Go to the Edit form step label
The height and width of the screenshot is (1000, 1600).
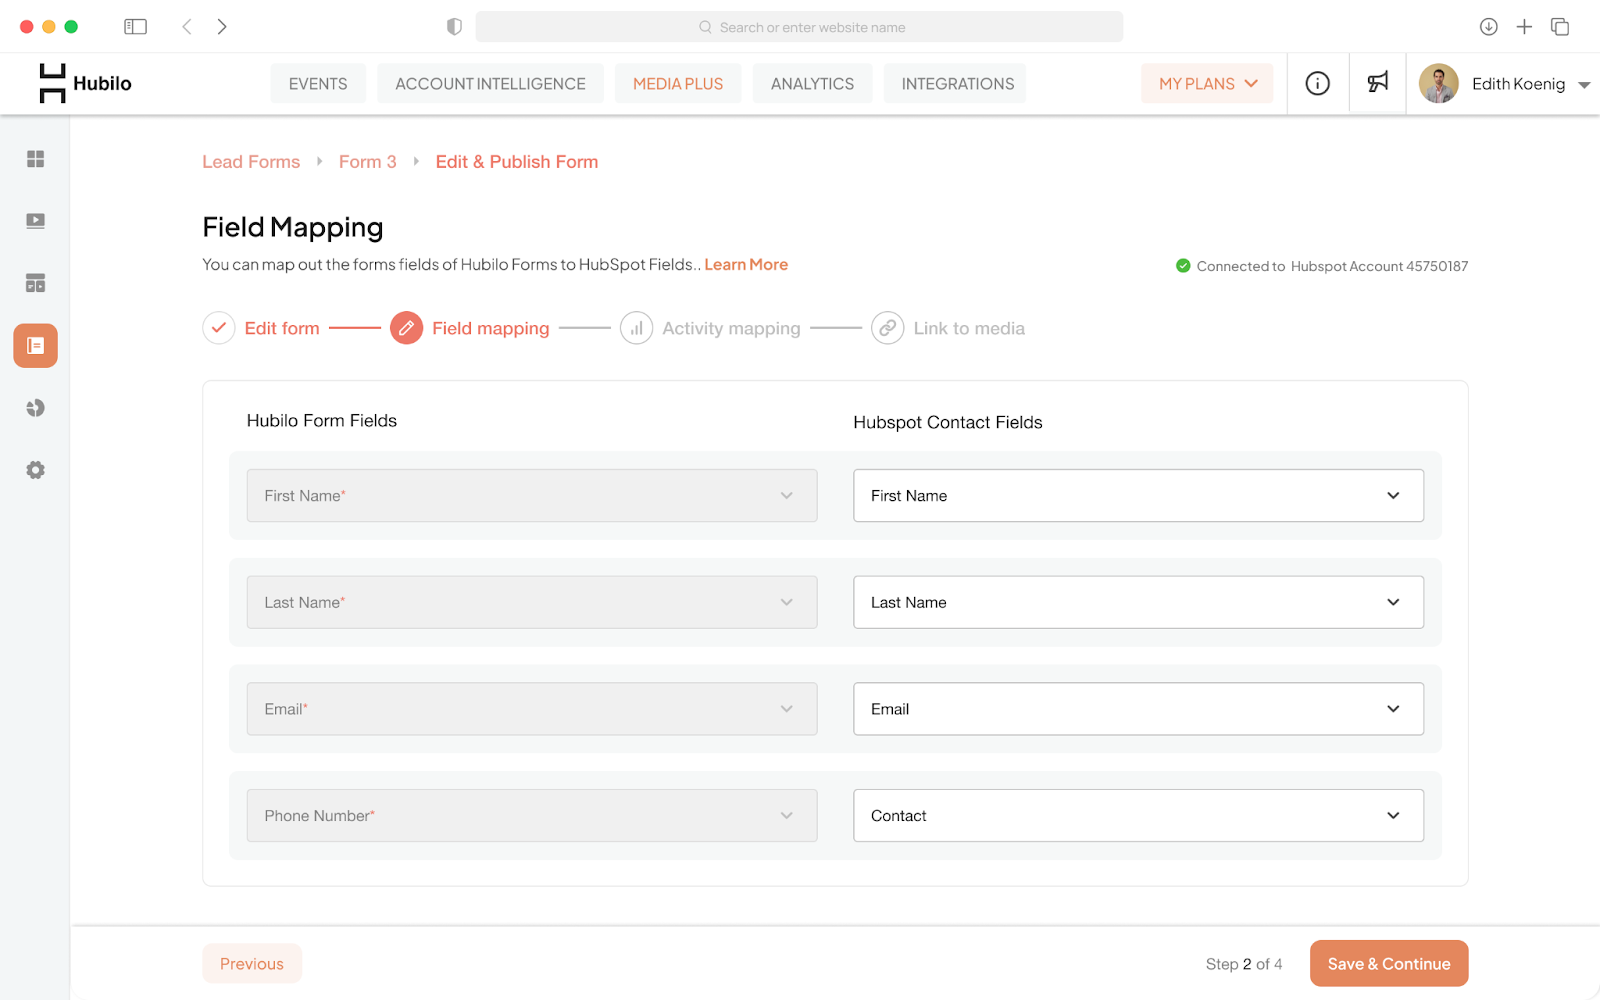pos(282,328)
